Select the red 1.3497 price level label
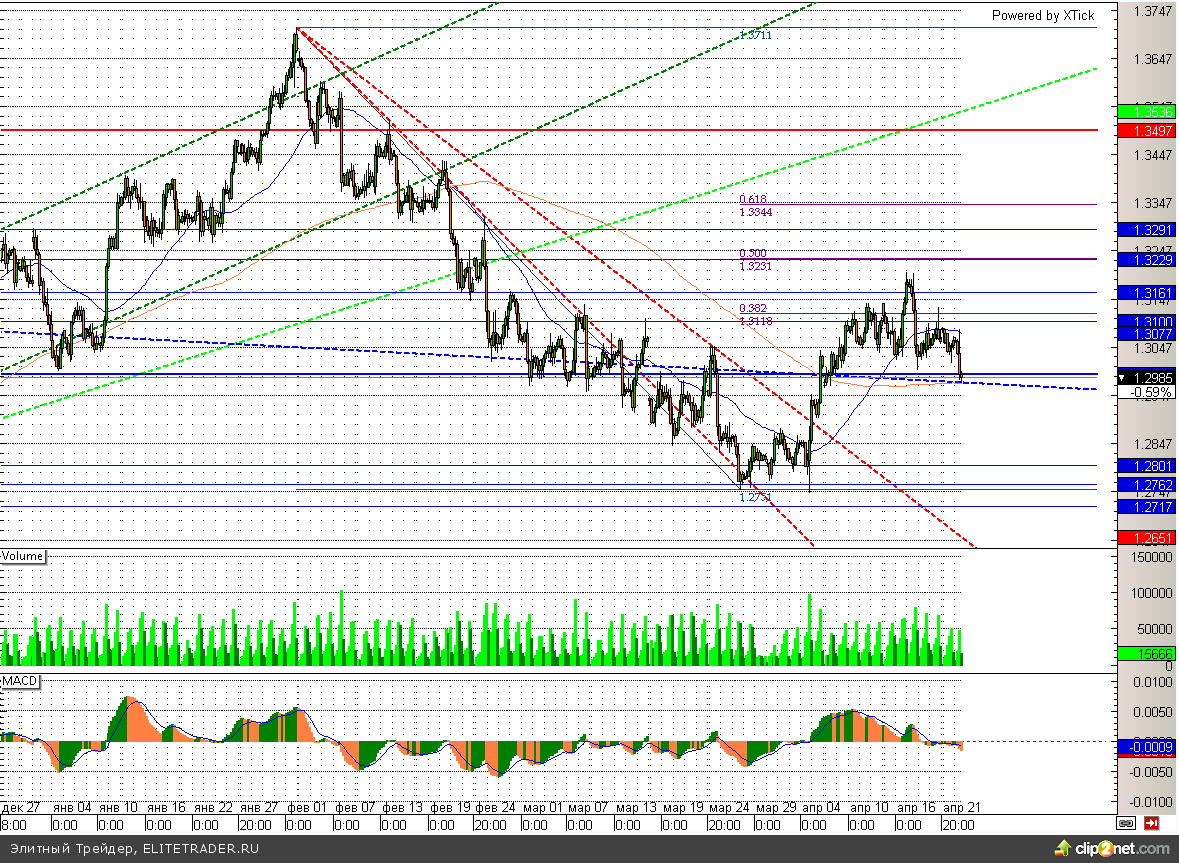The image size is (1179, 863). [1147, 131]
